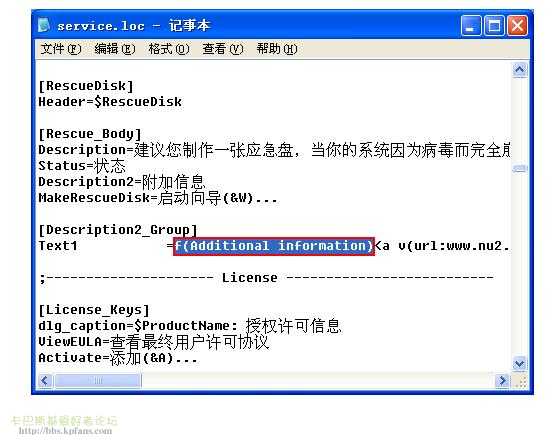Click the vertical scrollbar down arrow
555x440 pixels.
(x=520, y=364)
